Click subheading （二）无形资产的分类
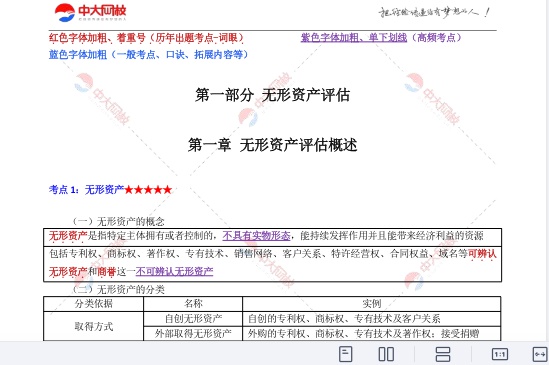This screenshot has height=365, width=549. pyautogui.click(x=118, y=289)
